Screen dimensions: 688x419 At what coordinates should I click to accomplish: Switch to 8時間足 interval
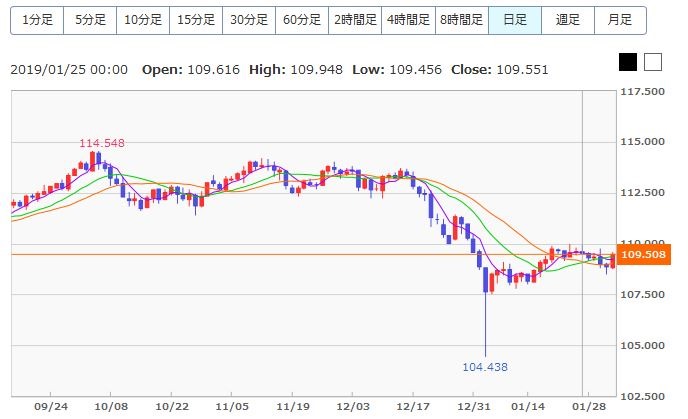[x=462, y=20]
